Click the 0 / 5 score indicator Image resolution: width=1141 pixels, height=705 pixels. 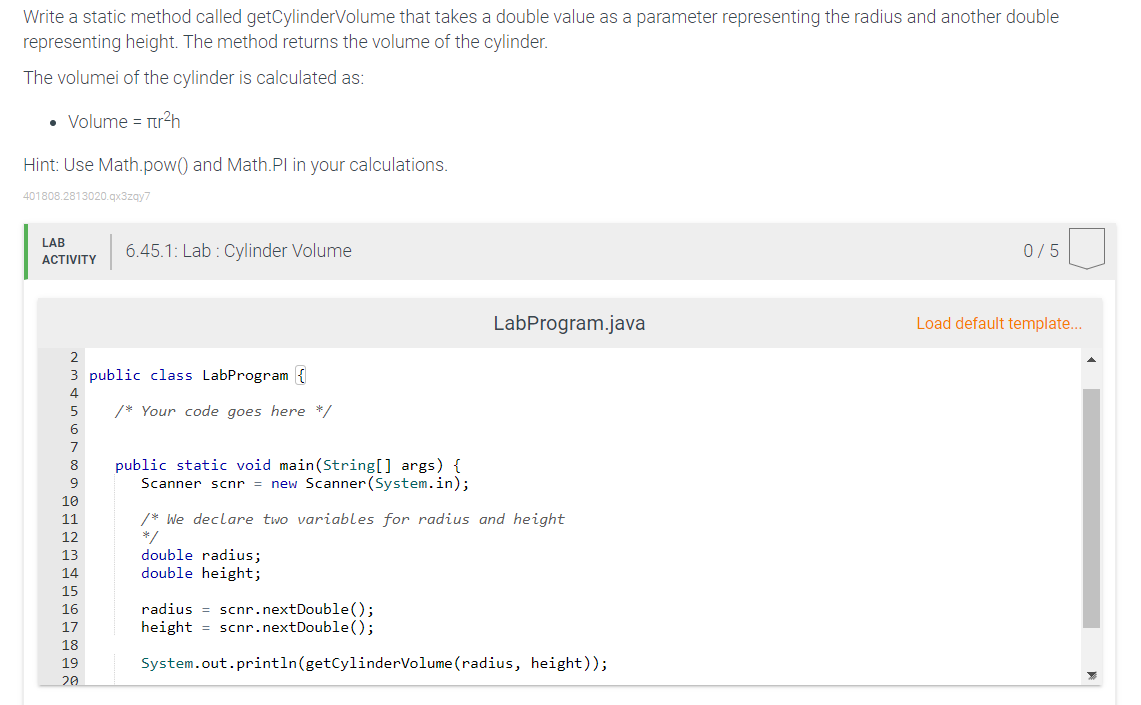1041,250
